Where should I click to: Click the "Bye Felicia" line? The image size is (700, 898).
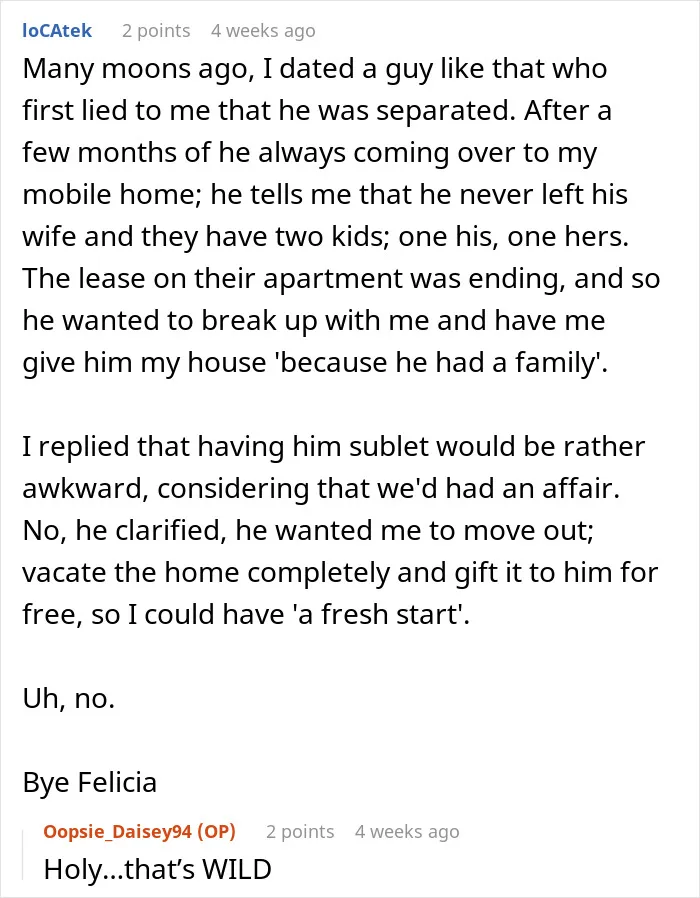(89, 782)
